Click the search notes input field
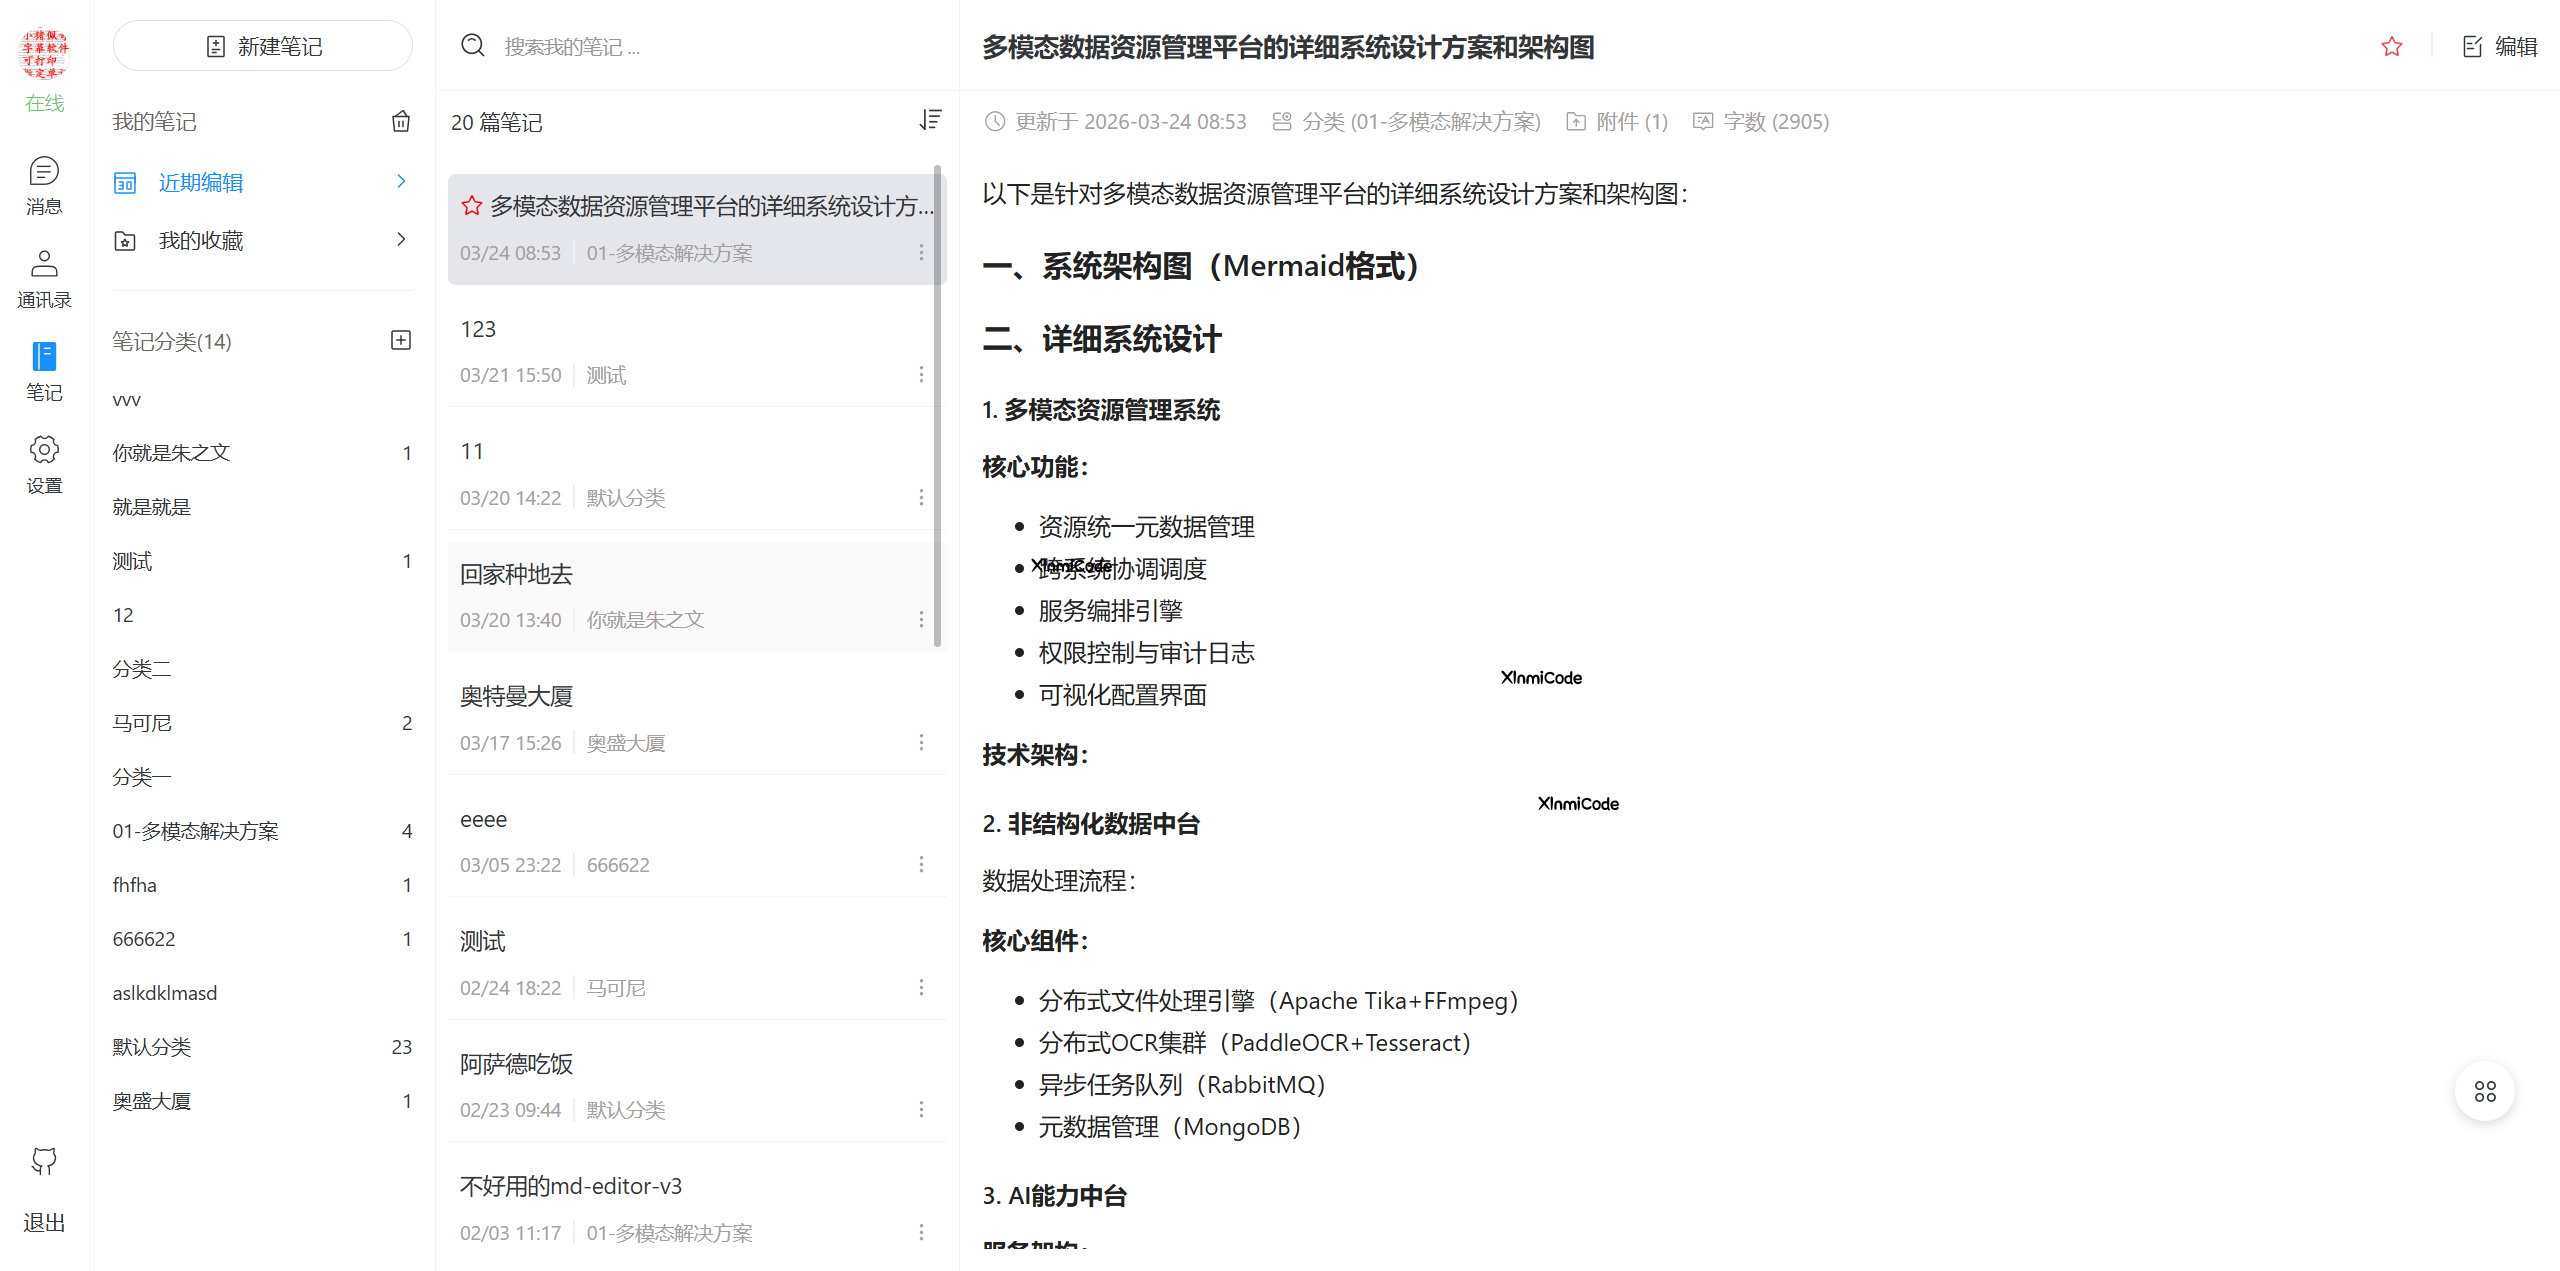2560x1271 pixels. click(650, 45)
